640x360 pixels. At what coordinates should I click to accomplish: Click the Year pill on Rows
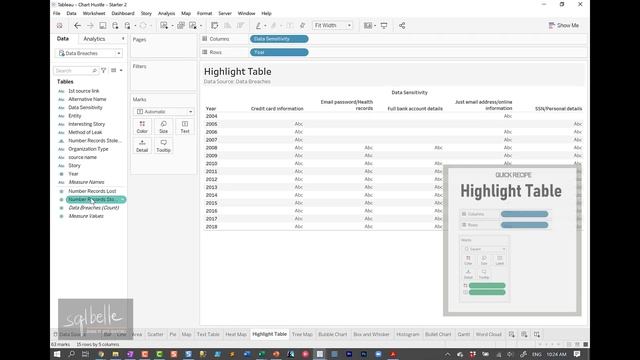pos(279,52)
